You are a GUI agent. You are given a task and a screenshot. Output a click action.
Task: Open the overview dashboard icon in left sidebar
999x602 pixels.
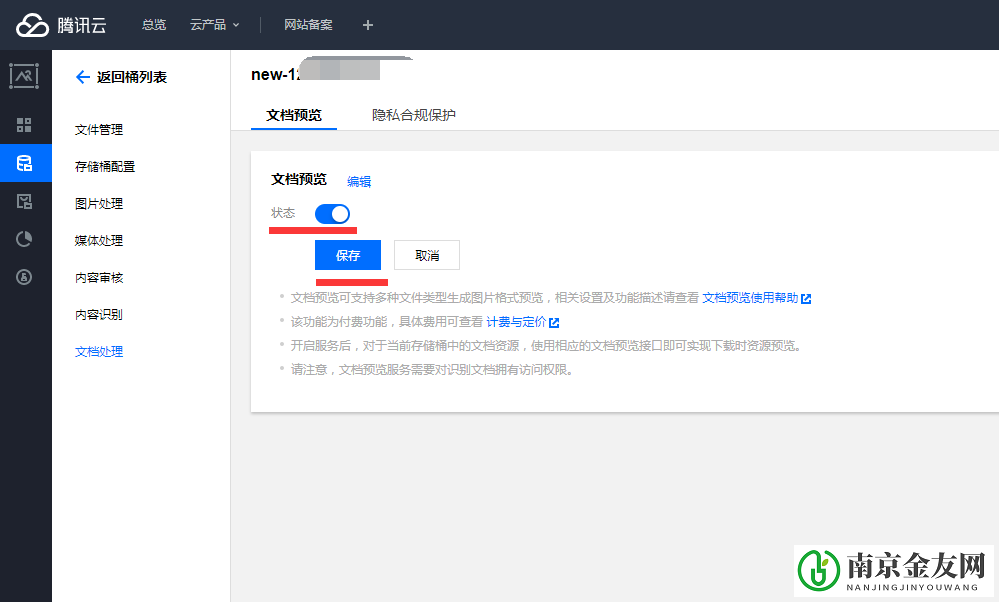click(24, 125)
